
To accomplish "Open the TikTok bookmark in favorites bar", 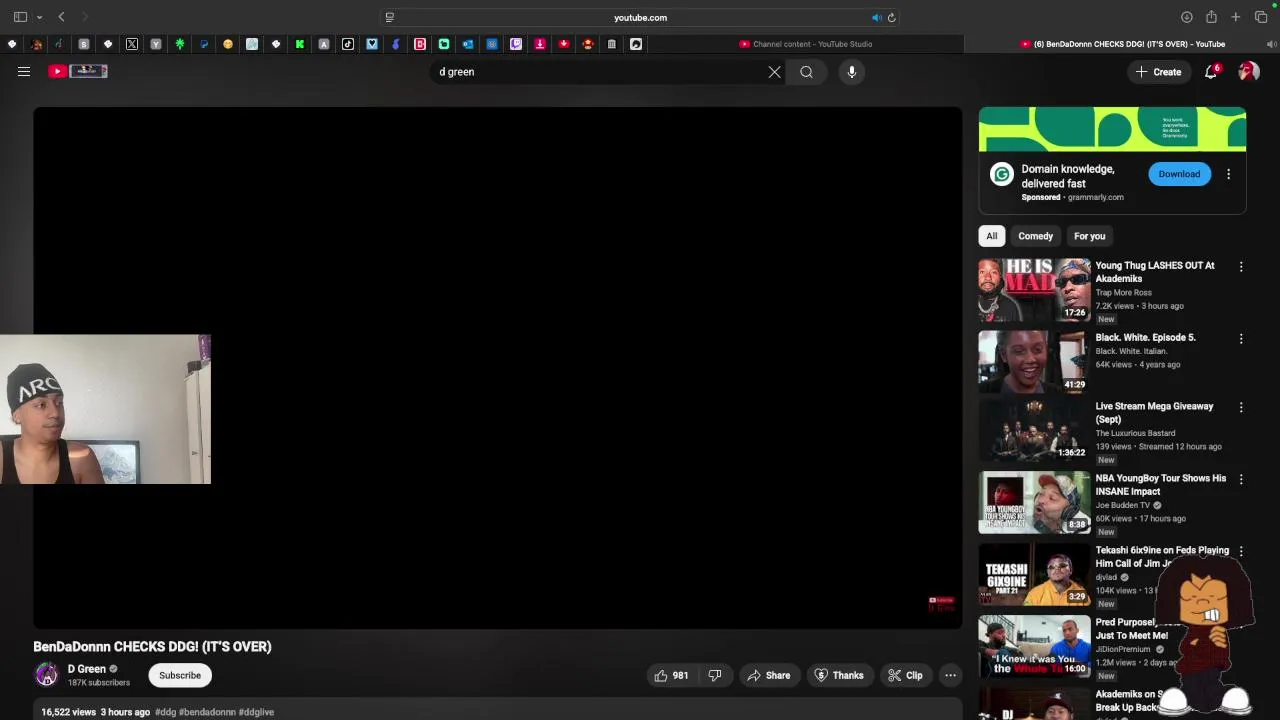I will pyautogui.click(x=348, y=44).
